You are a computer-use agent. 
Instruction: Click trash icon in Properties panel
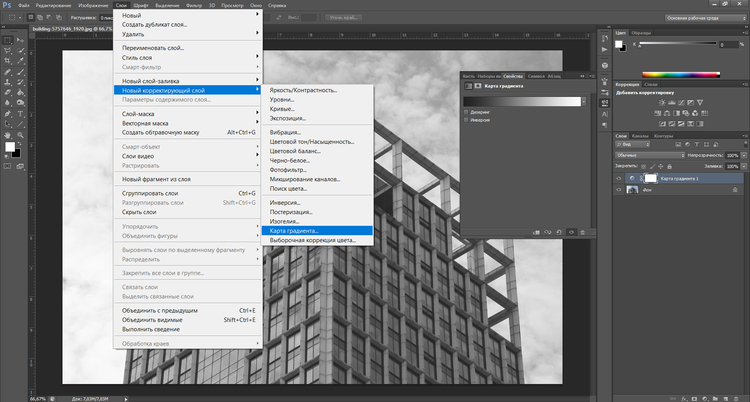coord(585,232)
